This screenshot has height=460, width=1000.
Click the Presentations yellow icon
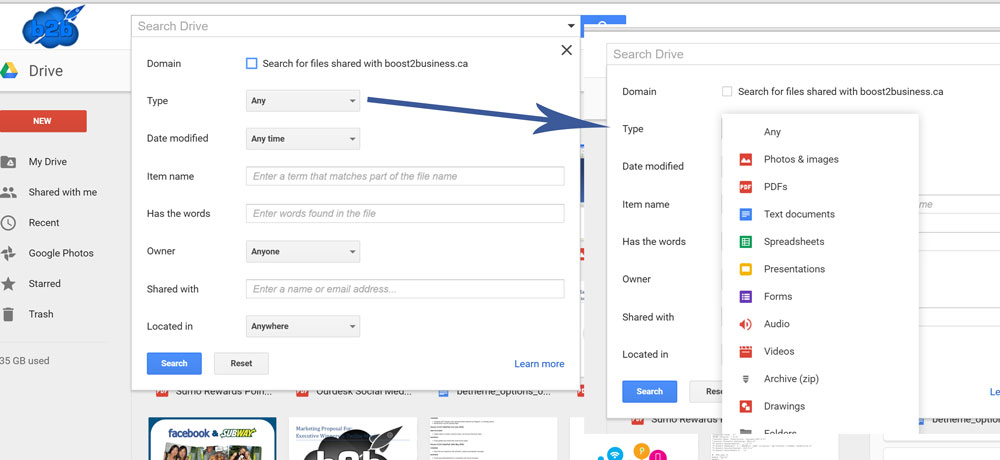[x=745, y=269]
